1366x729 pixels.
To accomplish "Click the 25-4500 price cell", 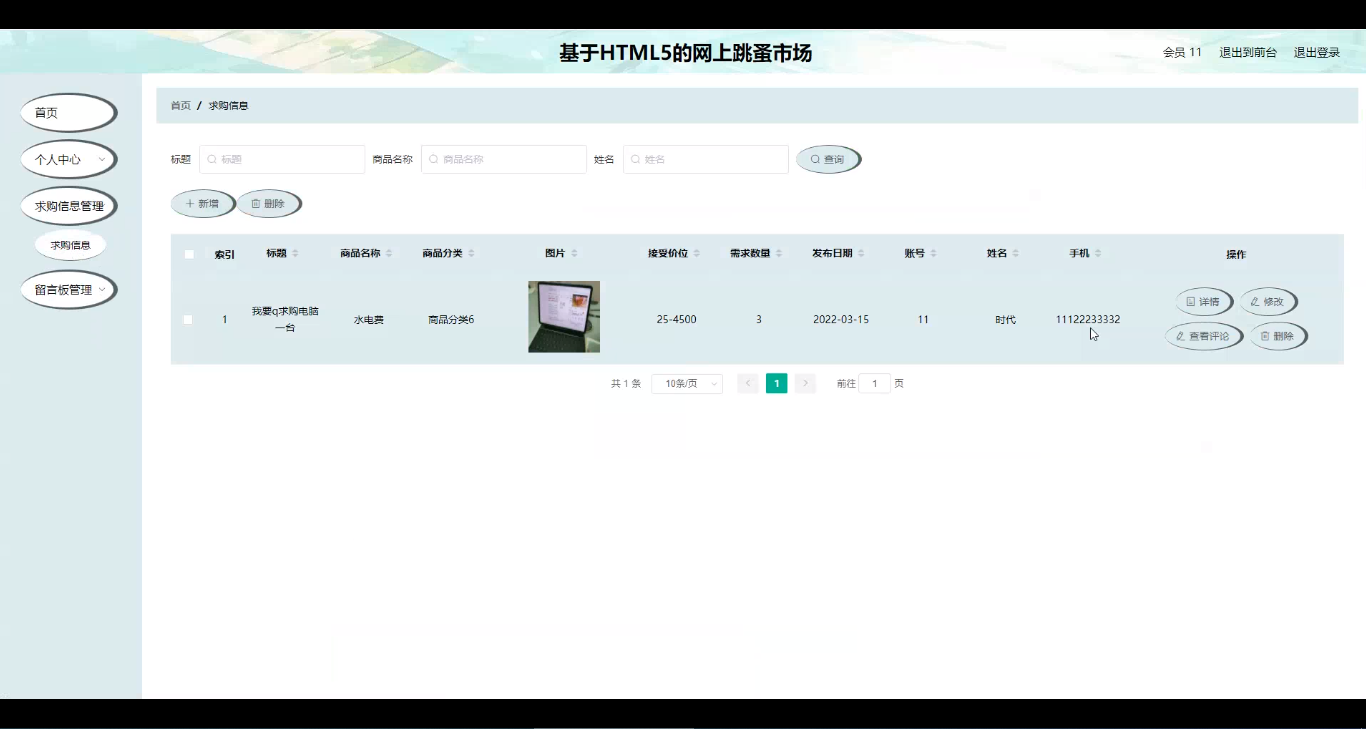I will [x=677, y=320].
